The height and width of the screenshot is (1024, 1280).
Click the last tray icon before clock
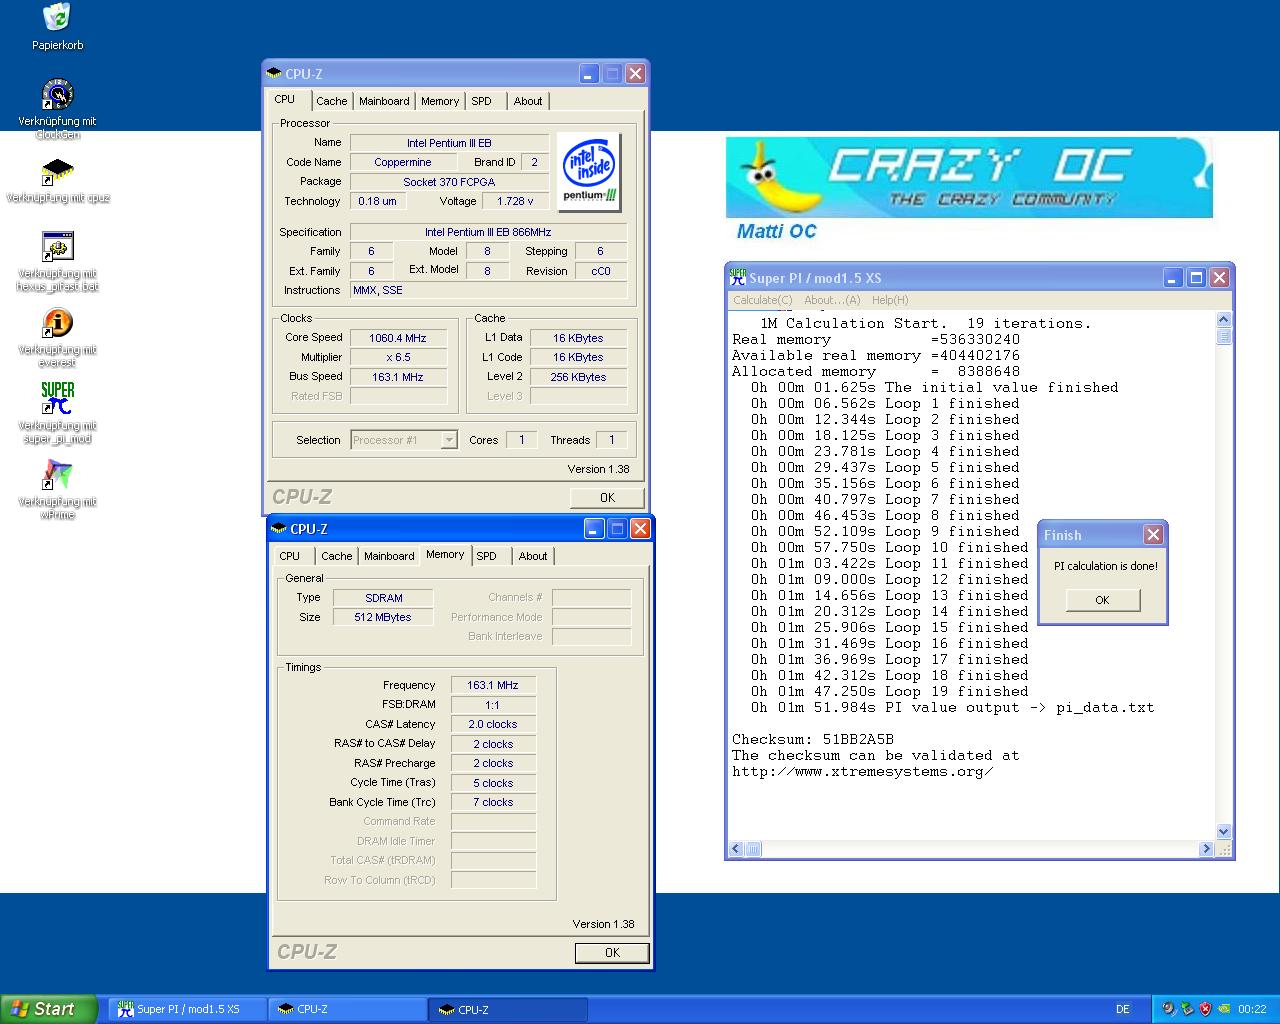(1223, 1009)
